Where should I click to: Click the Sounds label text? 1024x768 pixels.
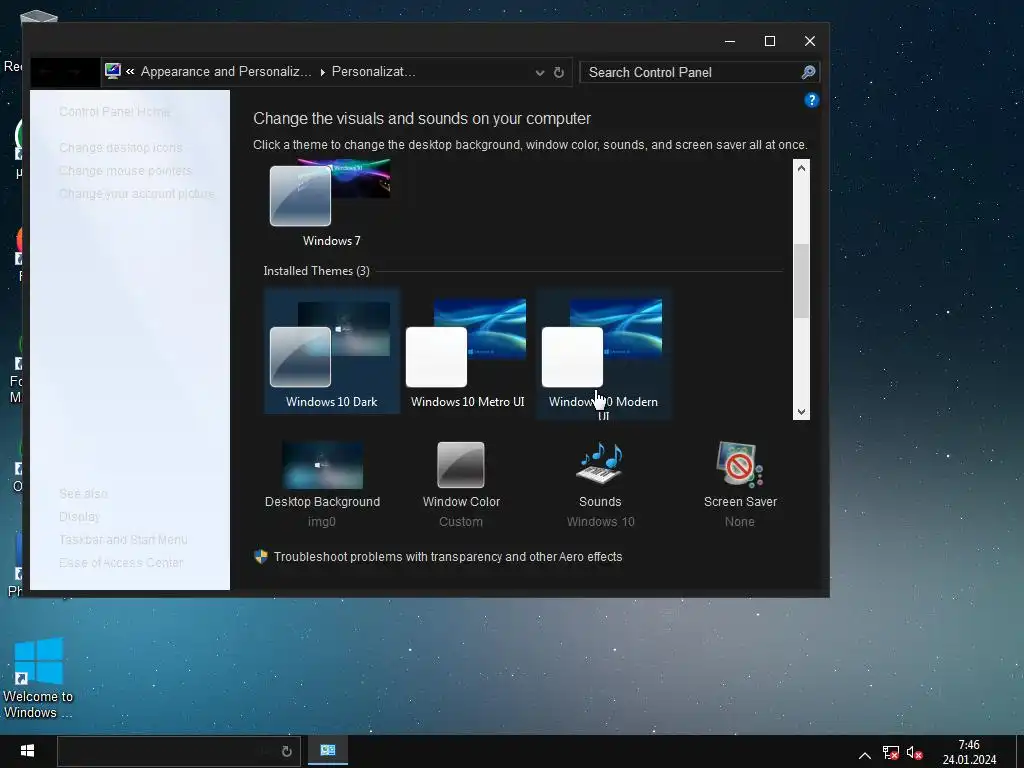600,502
